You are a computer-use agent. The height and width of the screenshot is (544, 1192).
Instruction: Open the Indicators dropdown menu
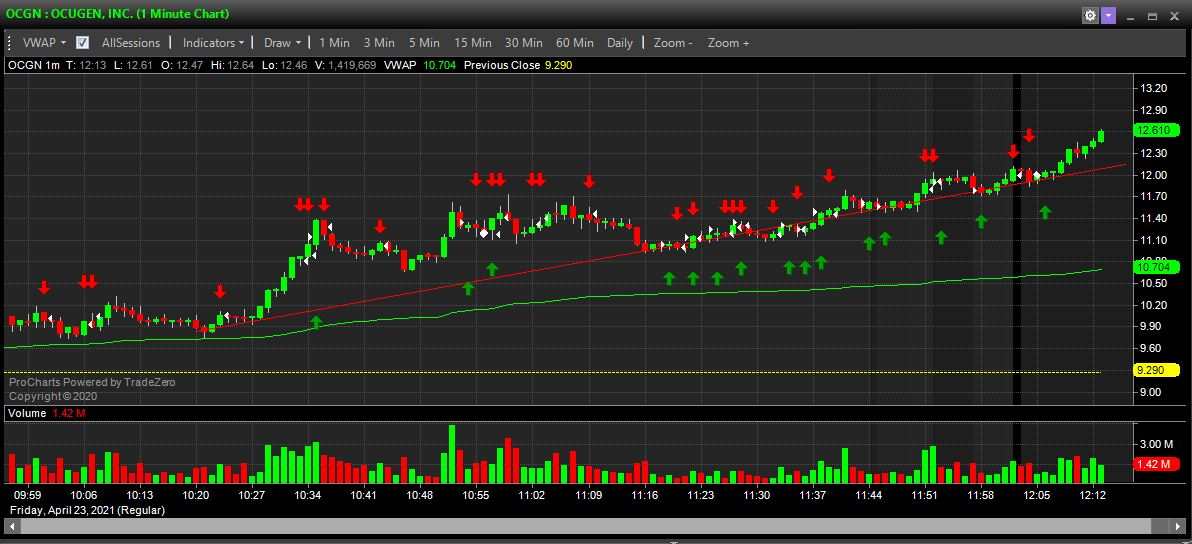pos(213,43)
